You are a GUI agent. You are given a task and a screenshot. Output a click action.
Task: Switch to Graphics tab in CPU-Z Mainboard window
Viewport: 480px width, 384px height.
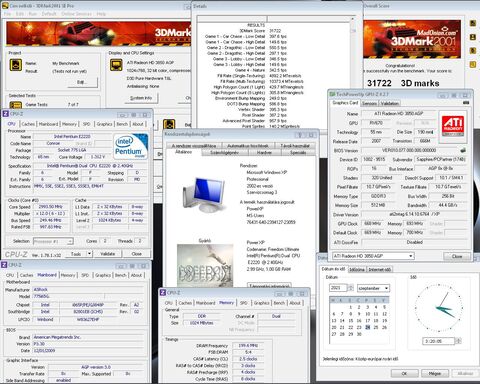103,275
